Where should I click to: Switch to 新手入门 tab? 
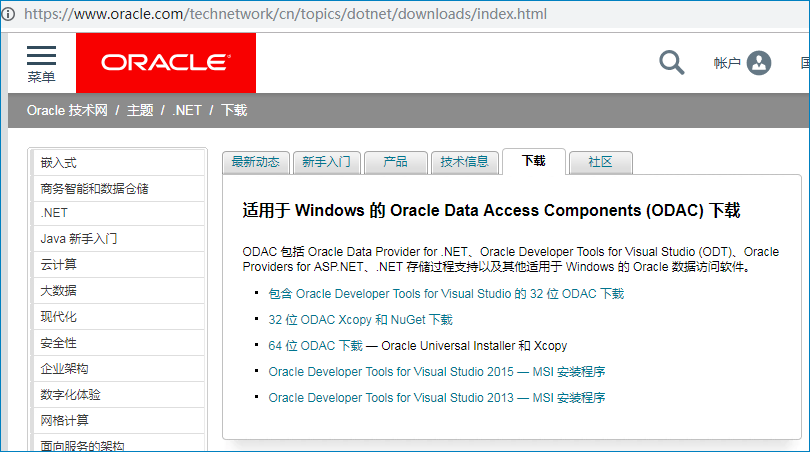pos(326,162)
